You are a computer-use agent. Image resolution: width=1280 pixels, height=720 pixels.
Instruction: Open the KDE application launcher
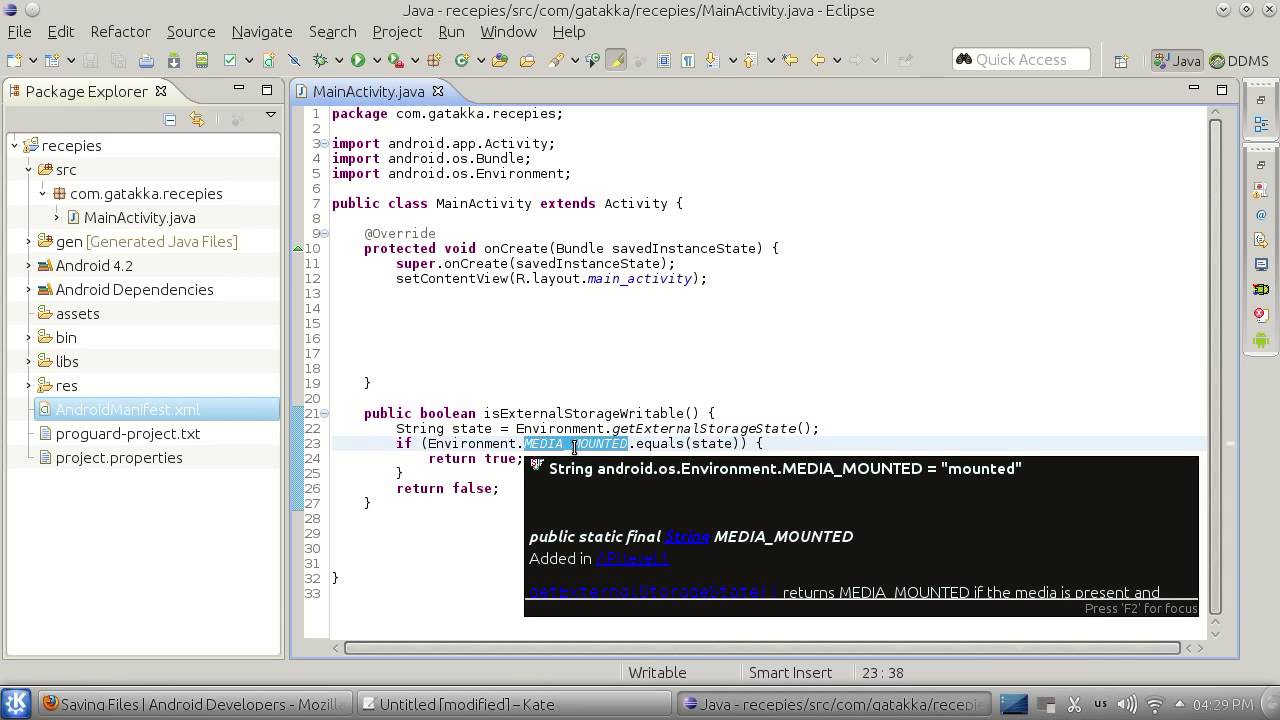pyautogui.click(x=16, y=703)
